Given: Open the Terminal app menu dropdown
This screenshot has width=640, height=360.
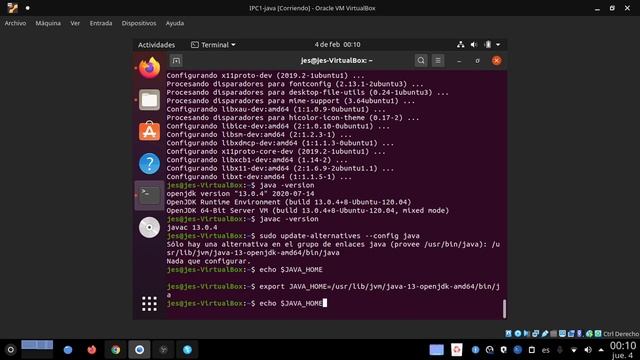Looking at the screenshot, I should pyautogui.click(x=213, y=44).
